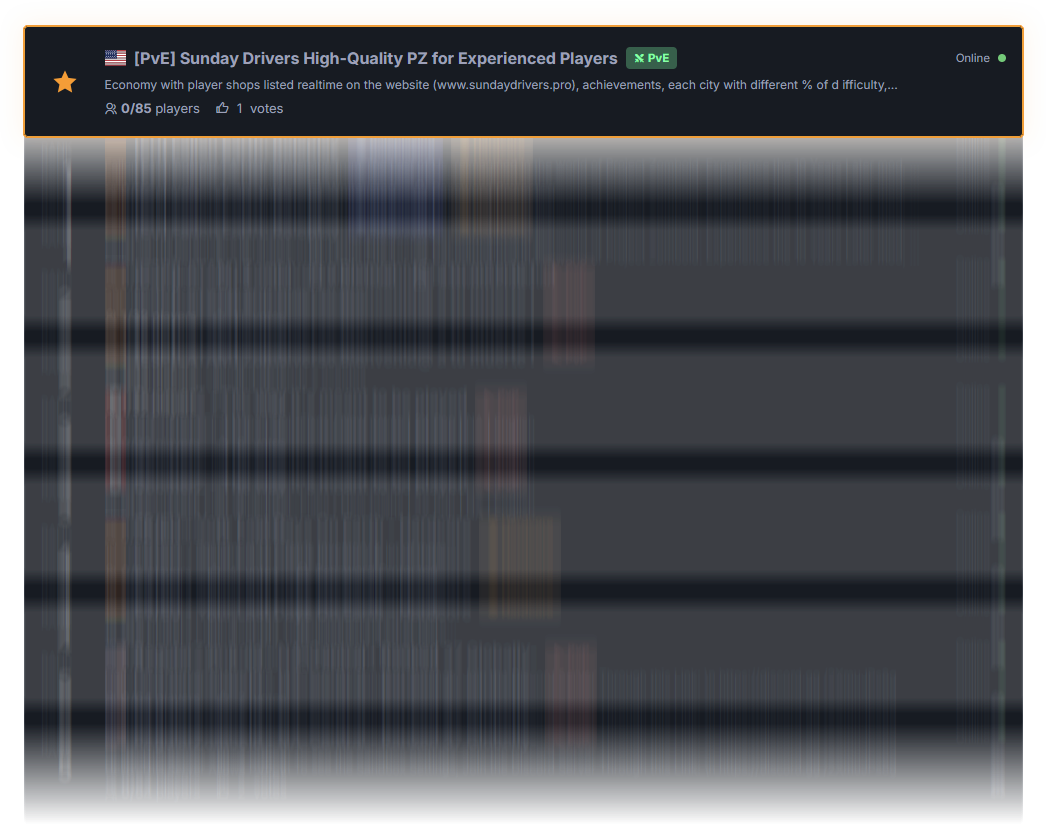Click the United States flag icon
Image resolution: width=1046 pixels, height=840 pixels.
115,58
